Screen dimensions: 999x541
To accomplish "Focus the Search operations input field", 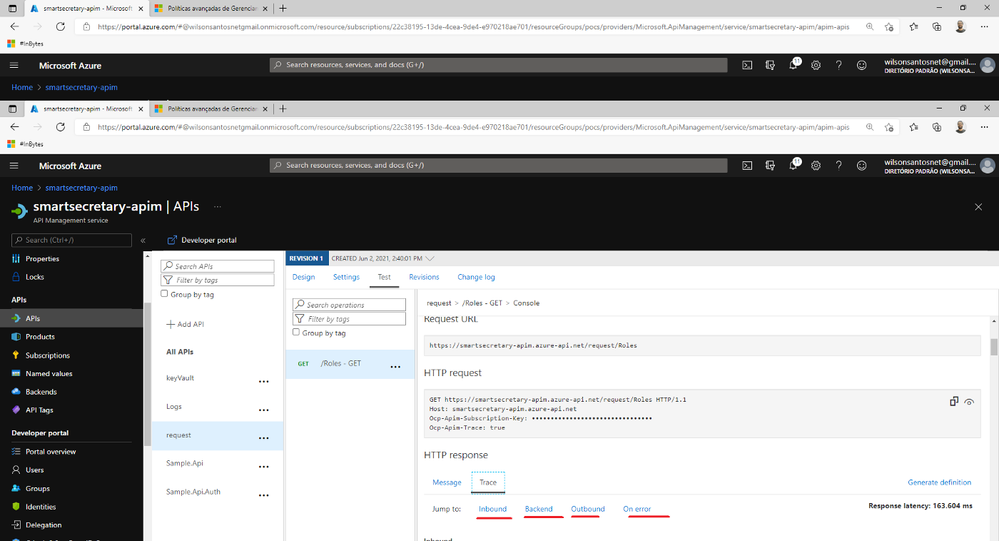I will point(349,305).
